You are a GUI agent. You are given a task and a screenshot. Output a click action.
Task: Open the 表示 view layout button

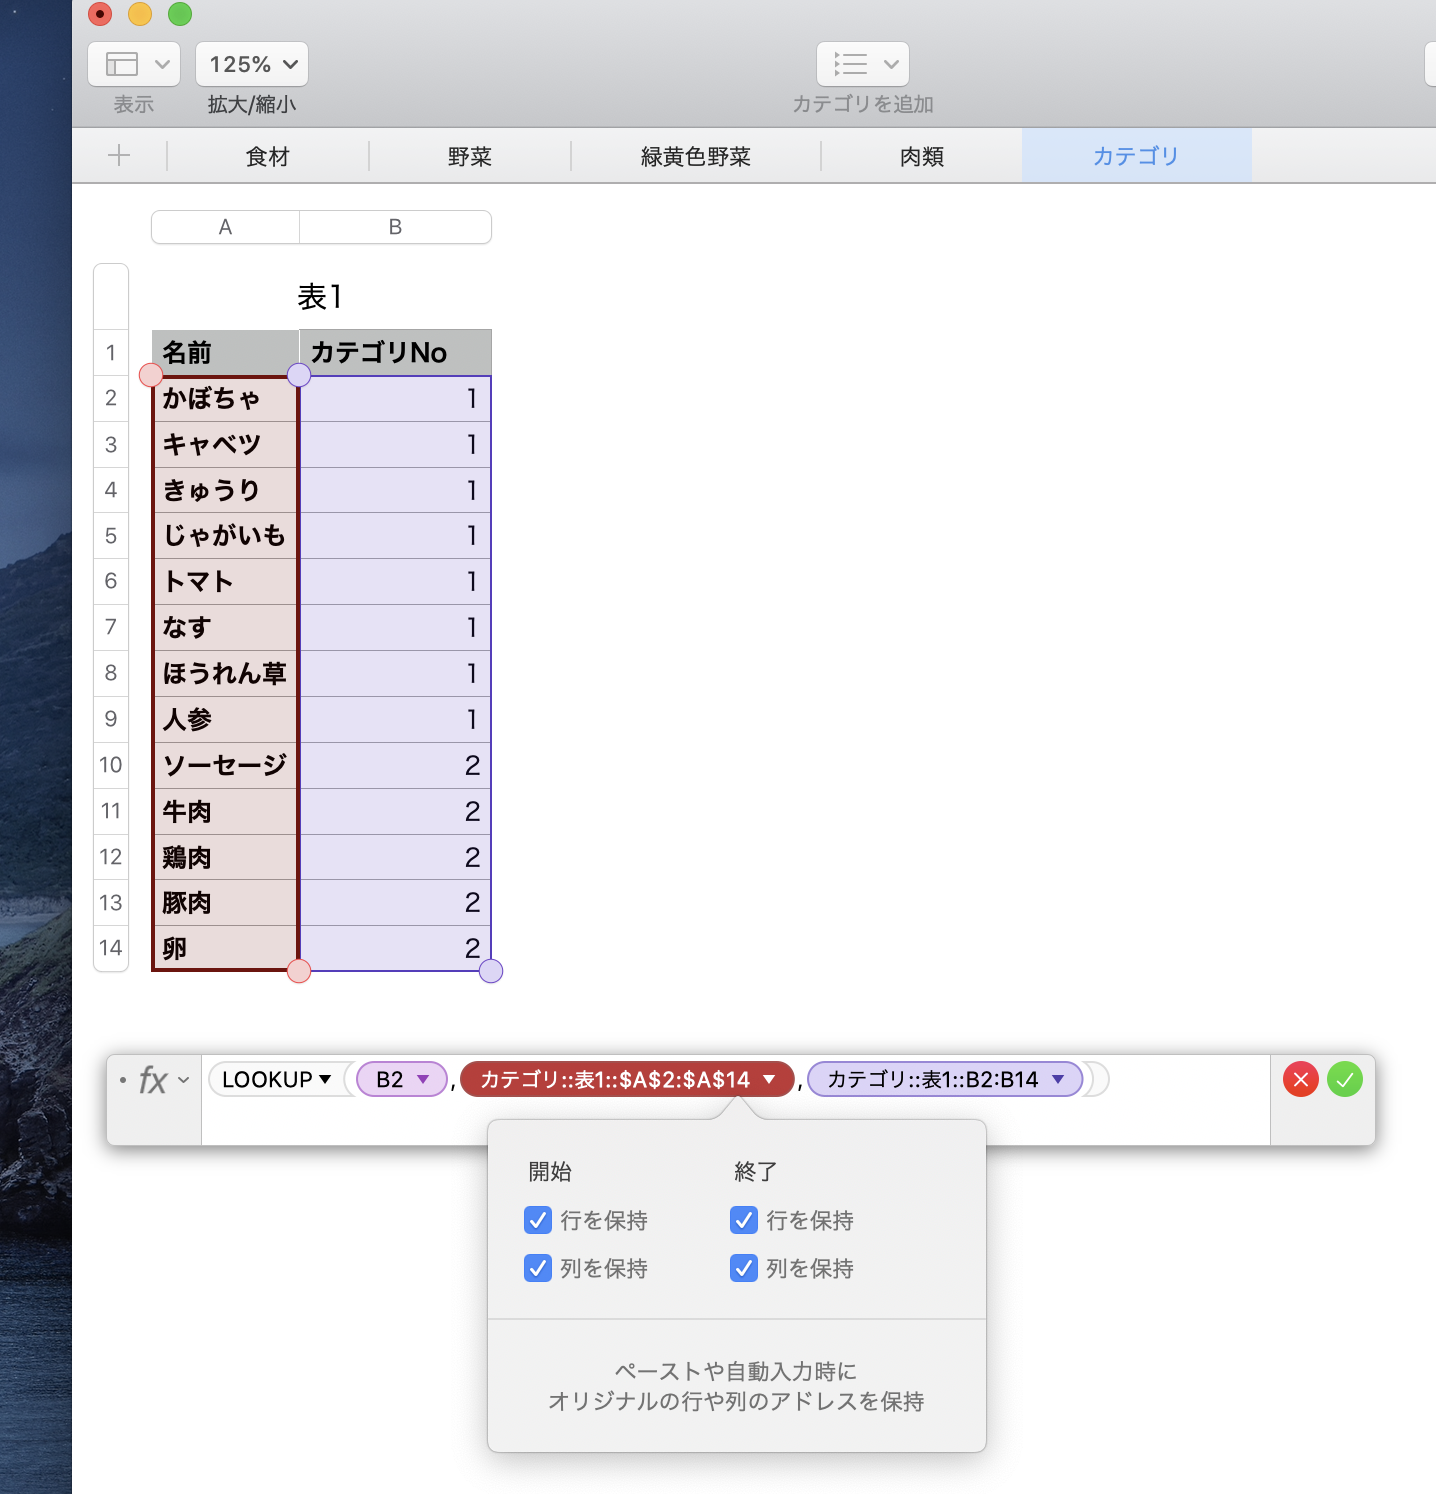133,64
